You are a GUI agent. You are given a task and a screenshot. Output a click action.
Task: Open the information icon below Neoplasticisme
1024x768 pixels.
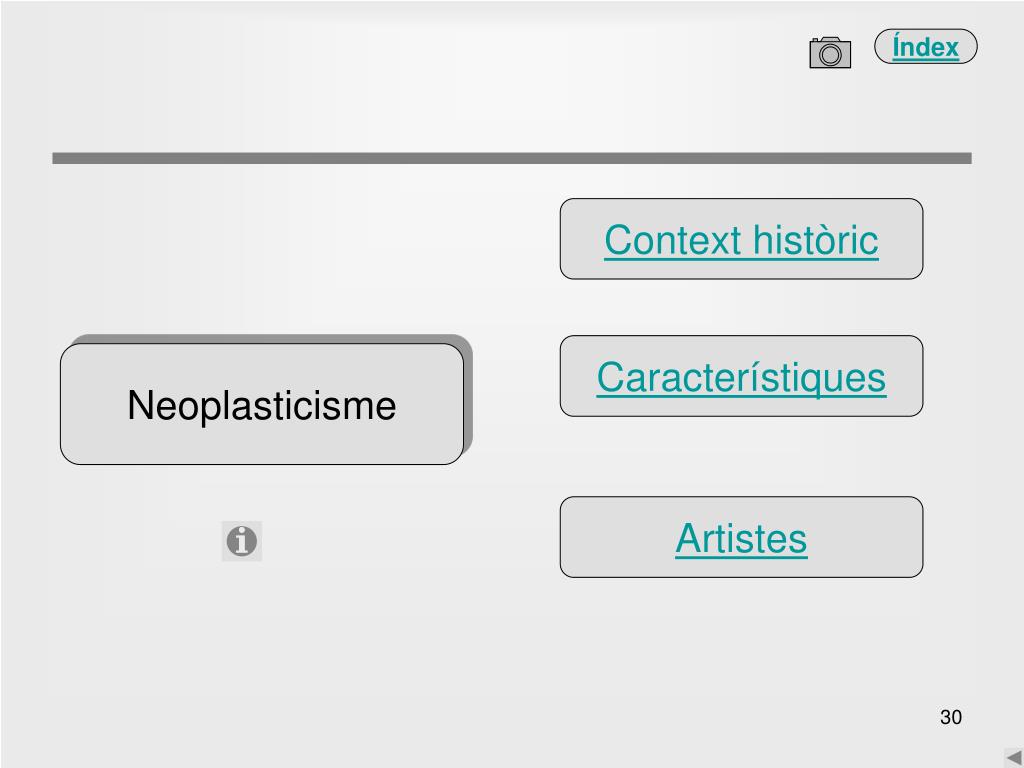242,541
